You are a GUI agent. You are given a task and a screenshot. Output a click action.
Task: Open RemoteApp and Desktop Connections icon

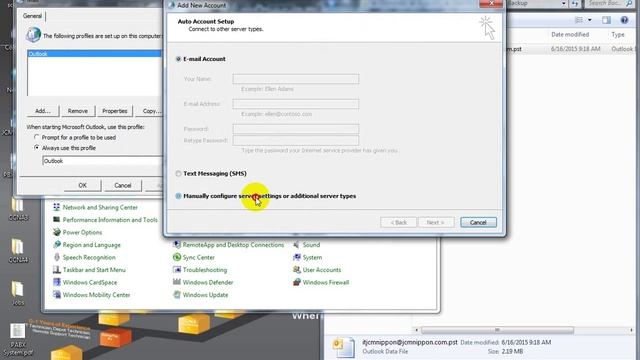177,245
